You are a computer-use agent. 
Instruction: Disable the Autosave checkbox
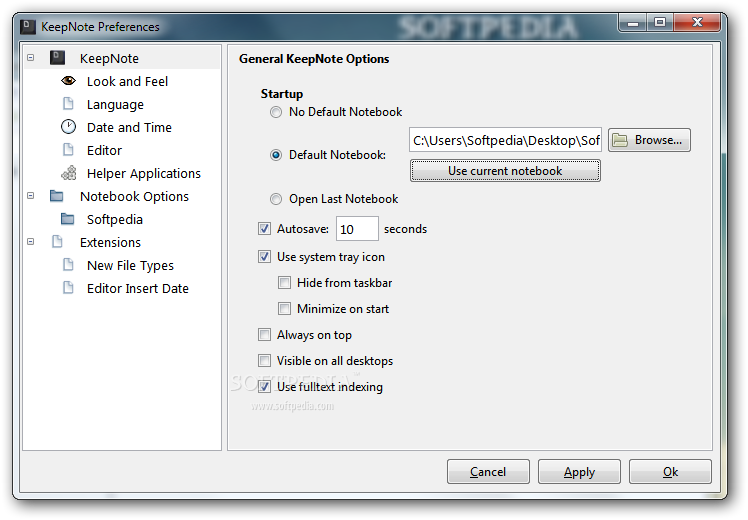coord(264,229)
